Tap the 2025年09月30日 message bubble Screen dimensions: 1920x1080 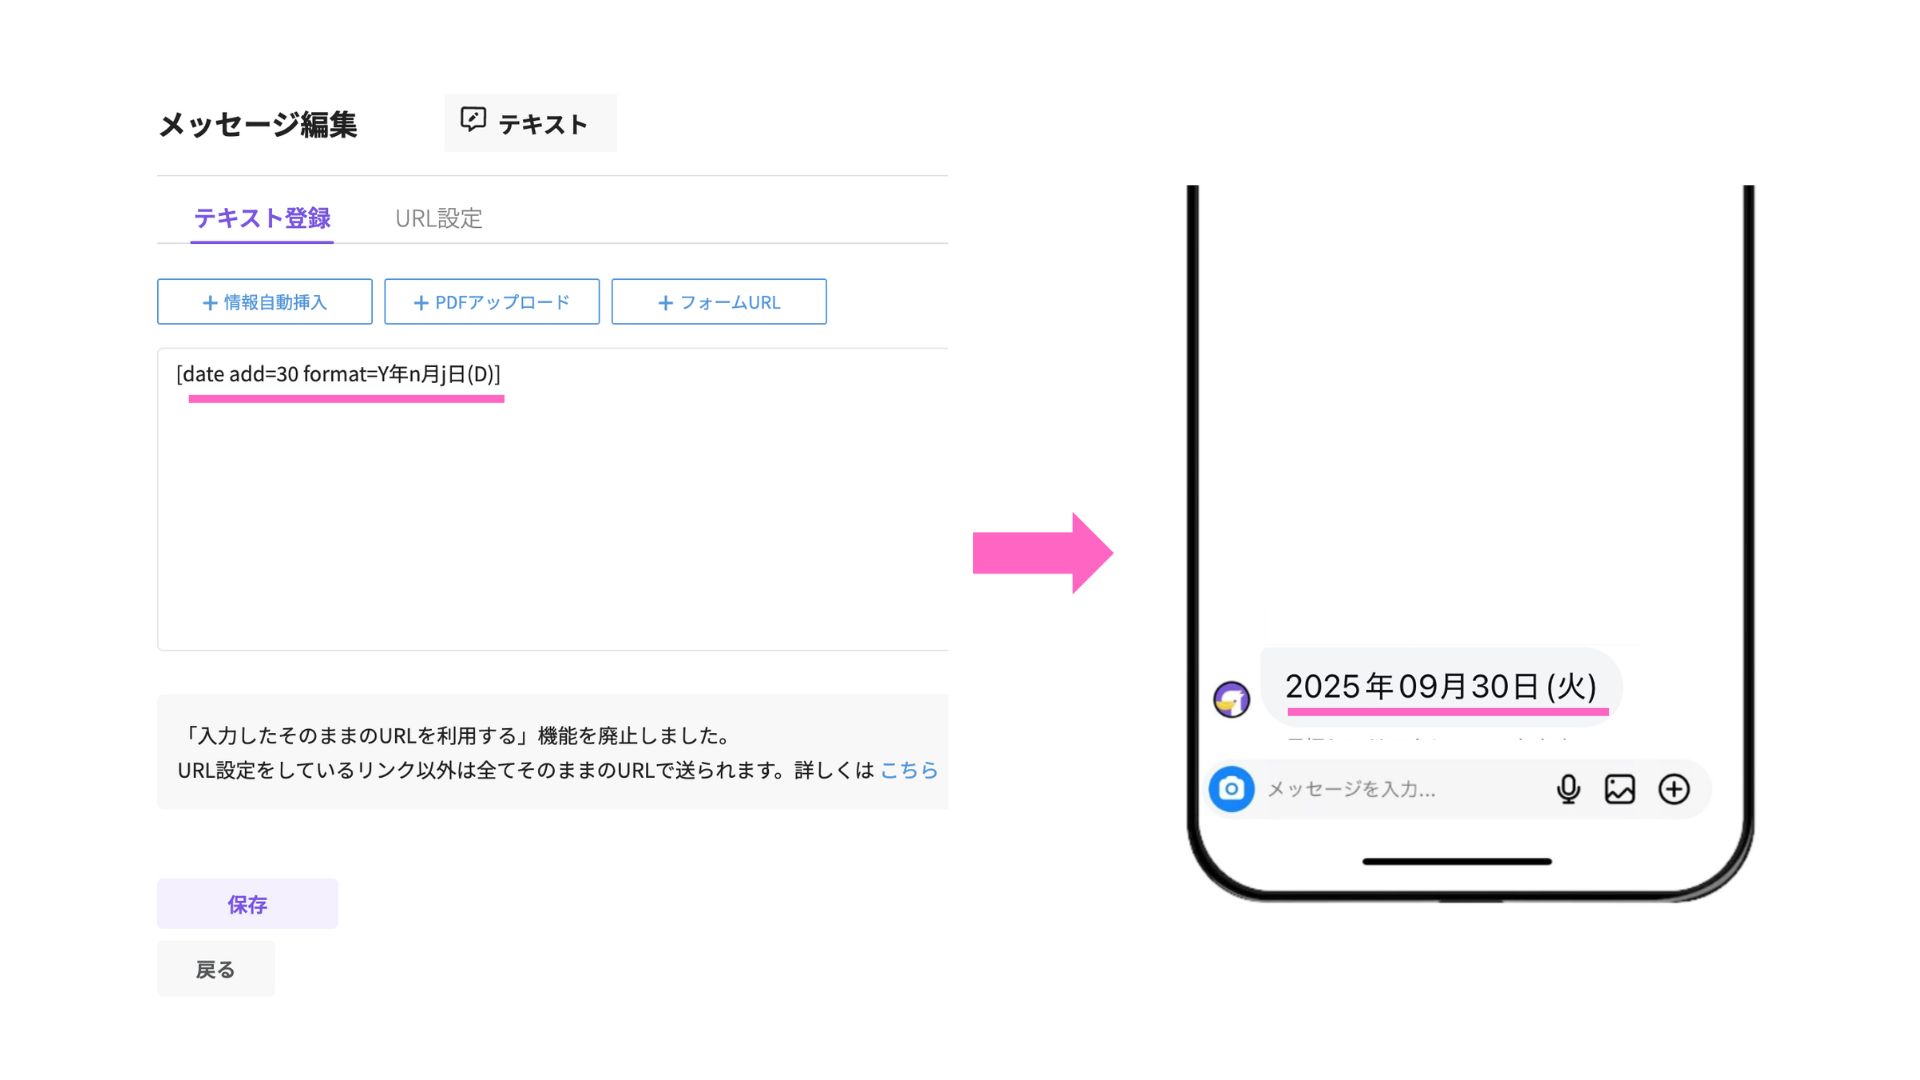coord(1441,687)
